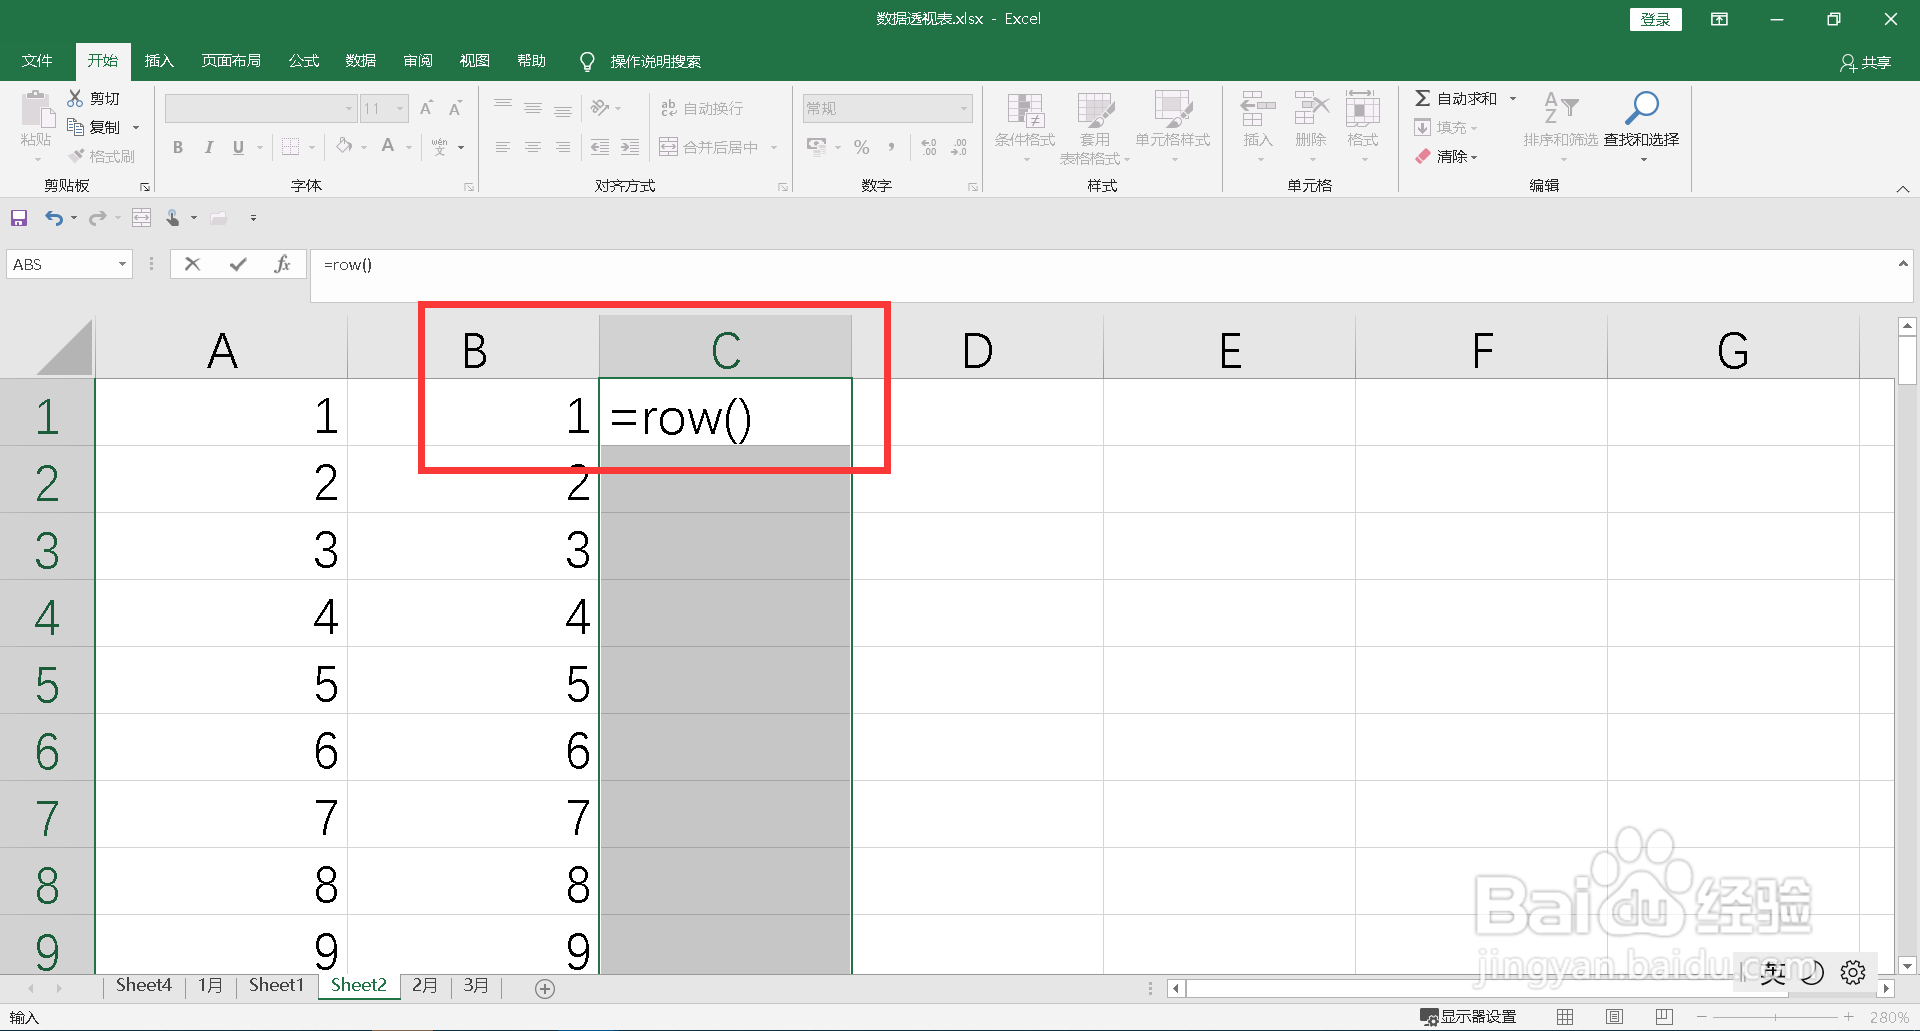
Task: Click the Login (登录) button
Action: (1655, 19)
